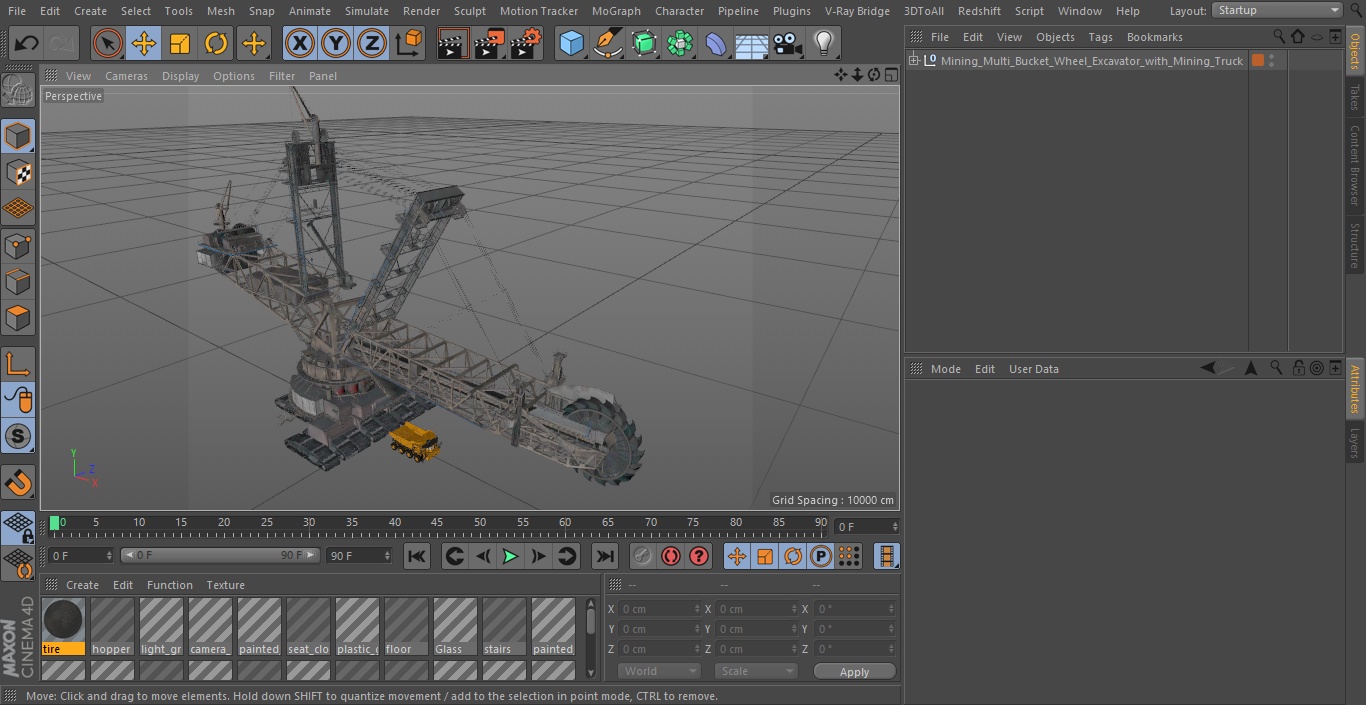This screenshot has height=705, width=1366.
Task: Switch to Polygons mode
Action: pyautogui.click(x=18, y=319)
